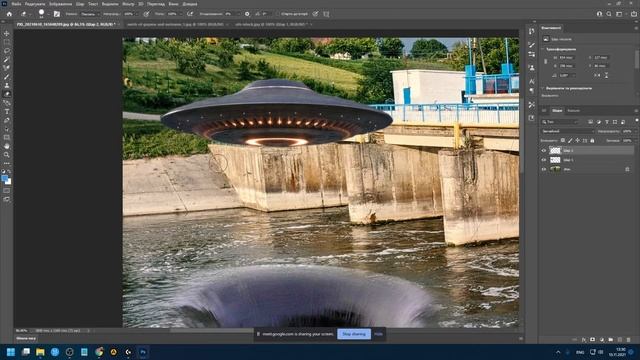
Task: Open Character panel icon in dock
Action: point(531,81)
